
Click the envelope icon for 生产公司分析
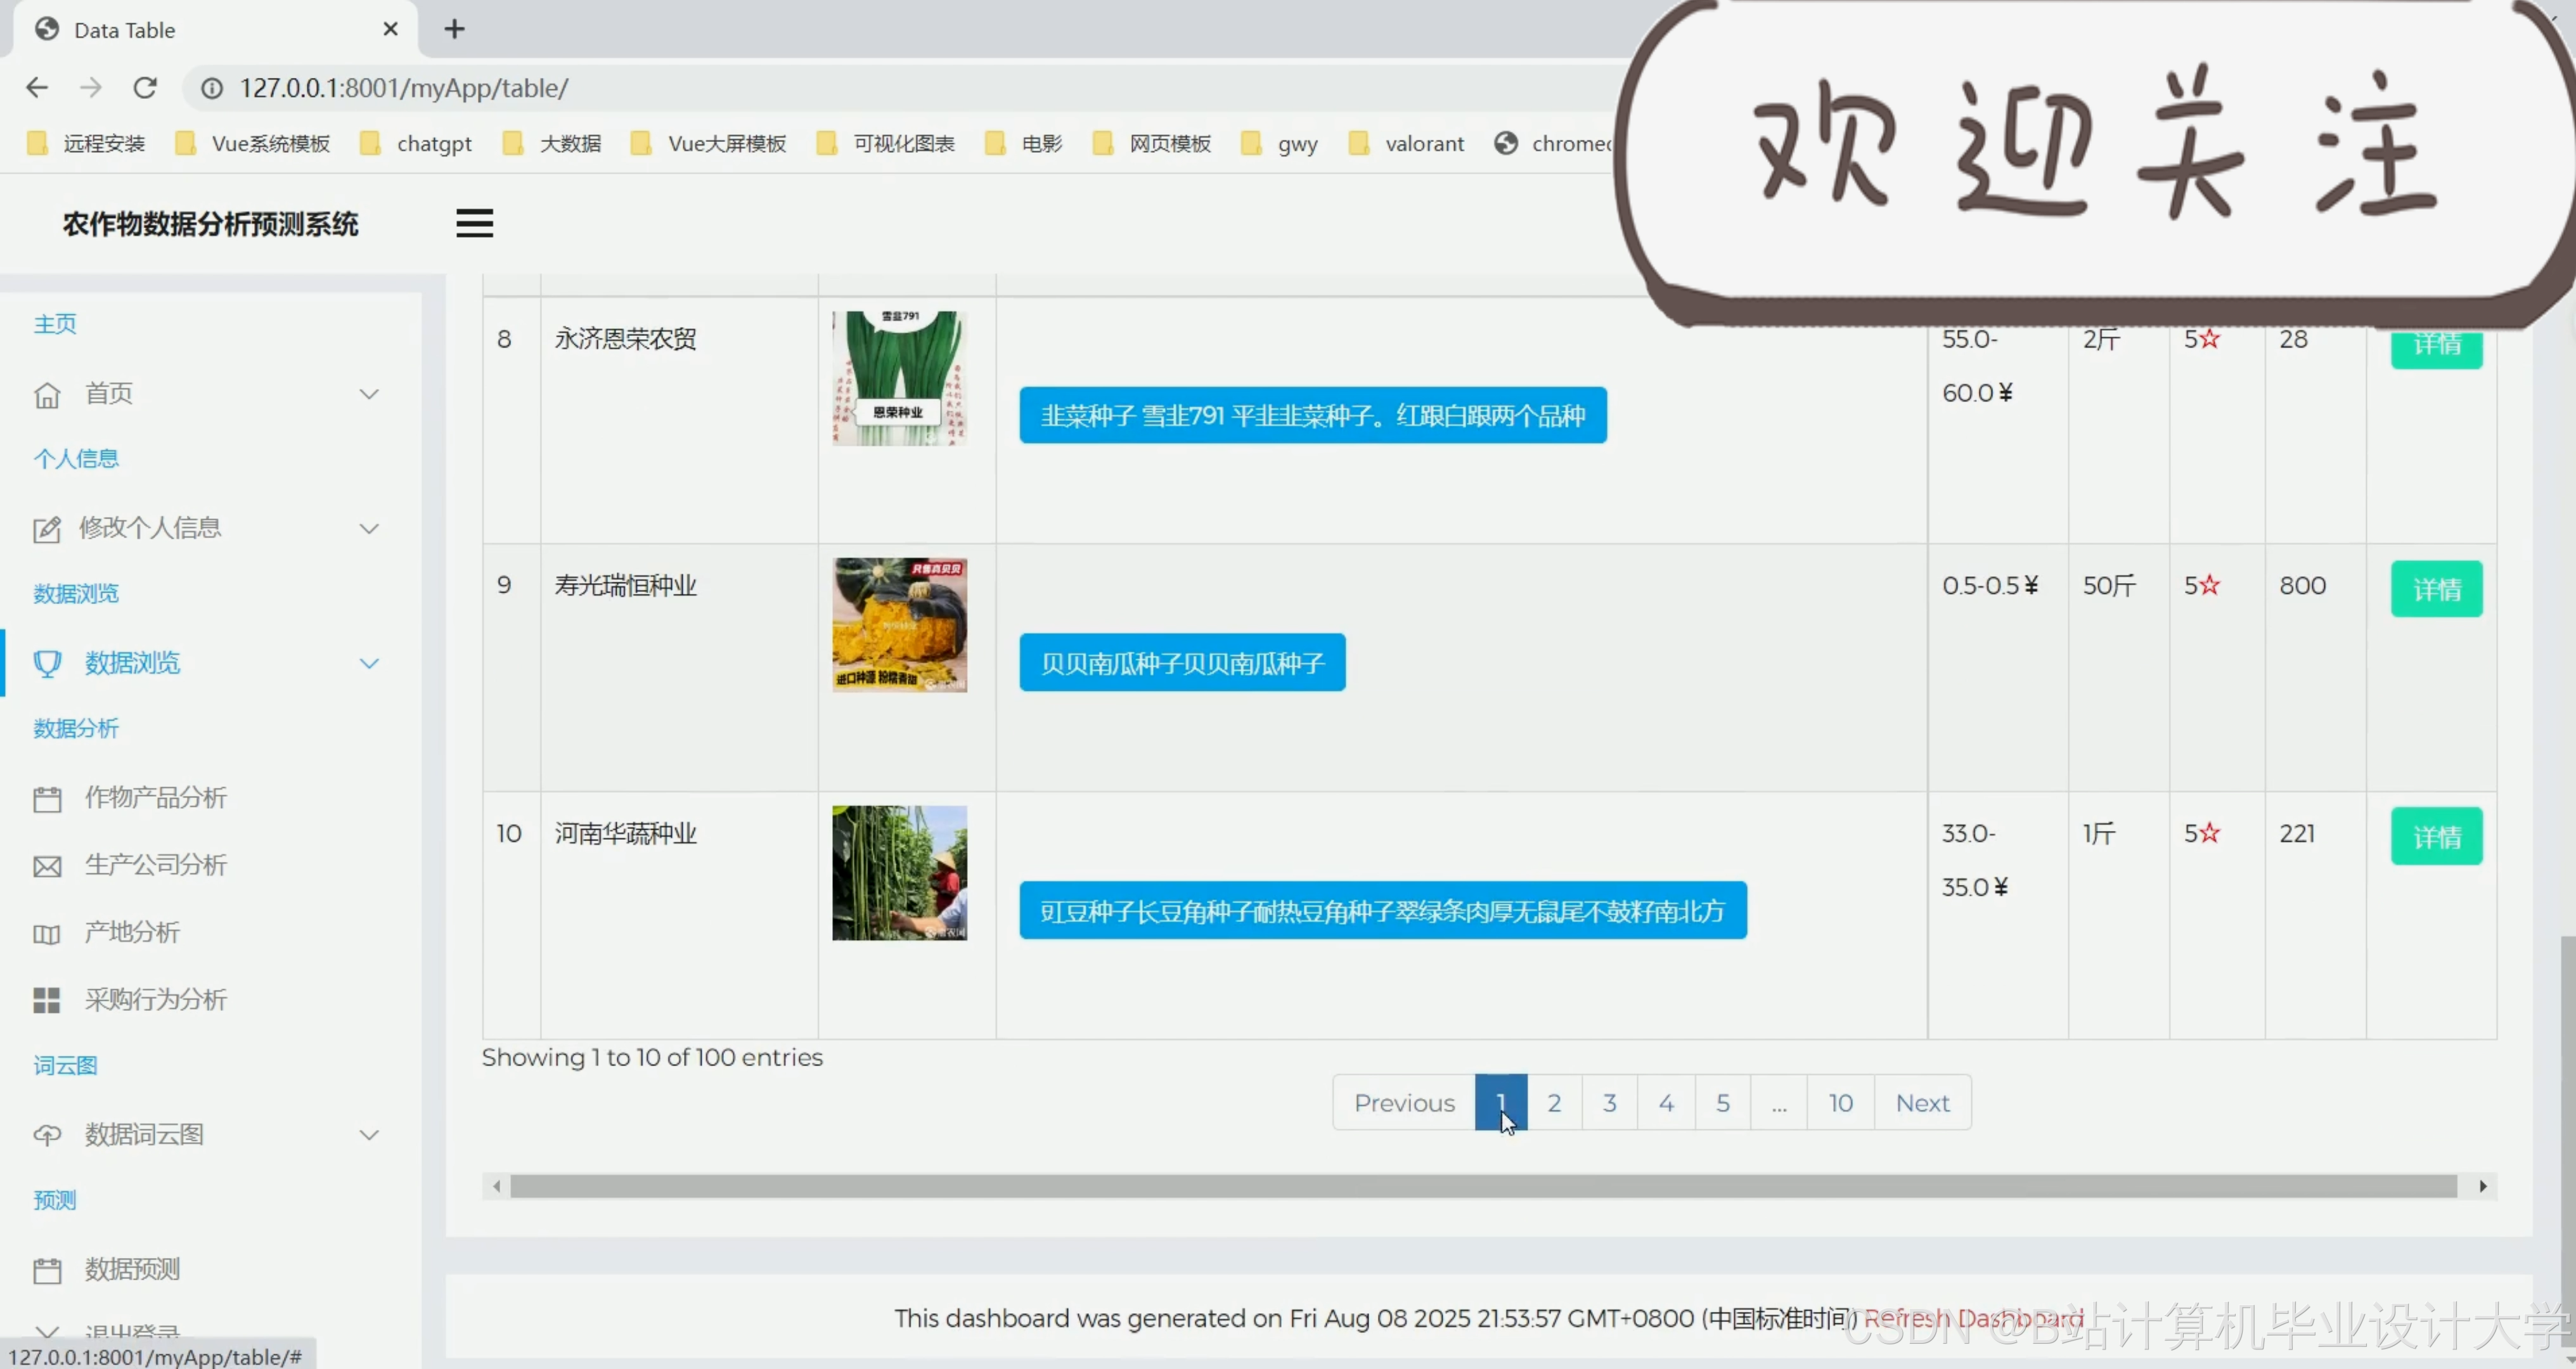coord(47,865)
